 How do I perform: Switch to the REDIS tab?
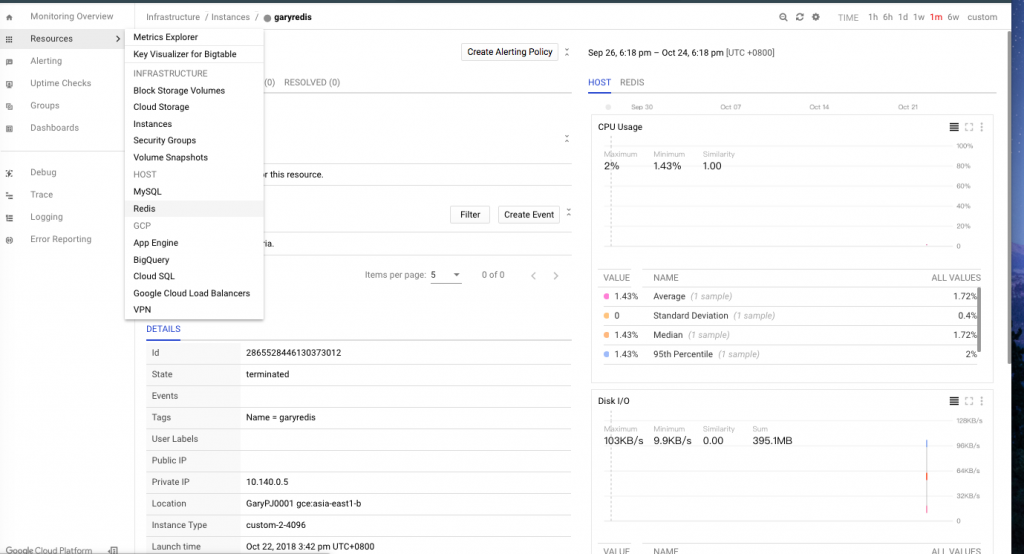click(632, 82)
